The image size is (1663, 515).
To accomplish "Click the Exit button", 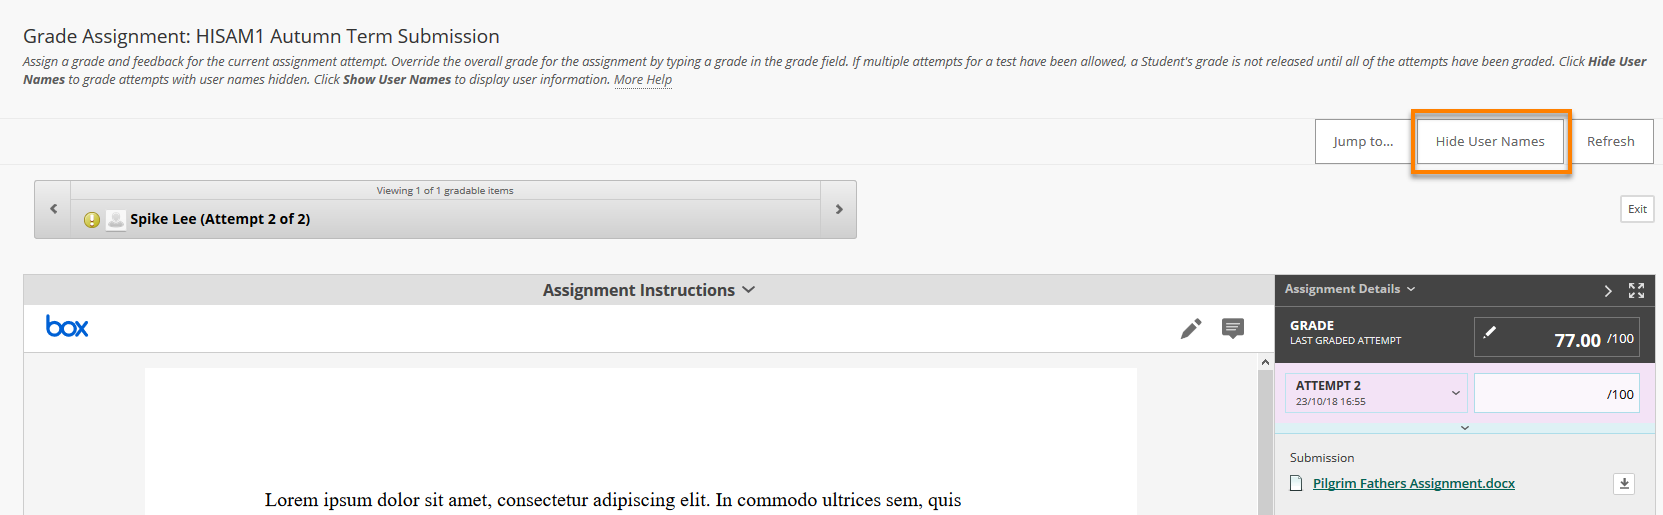I will (1637, 209).
